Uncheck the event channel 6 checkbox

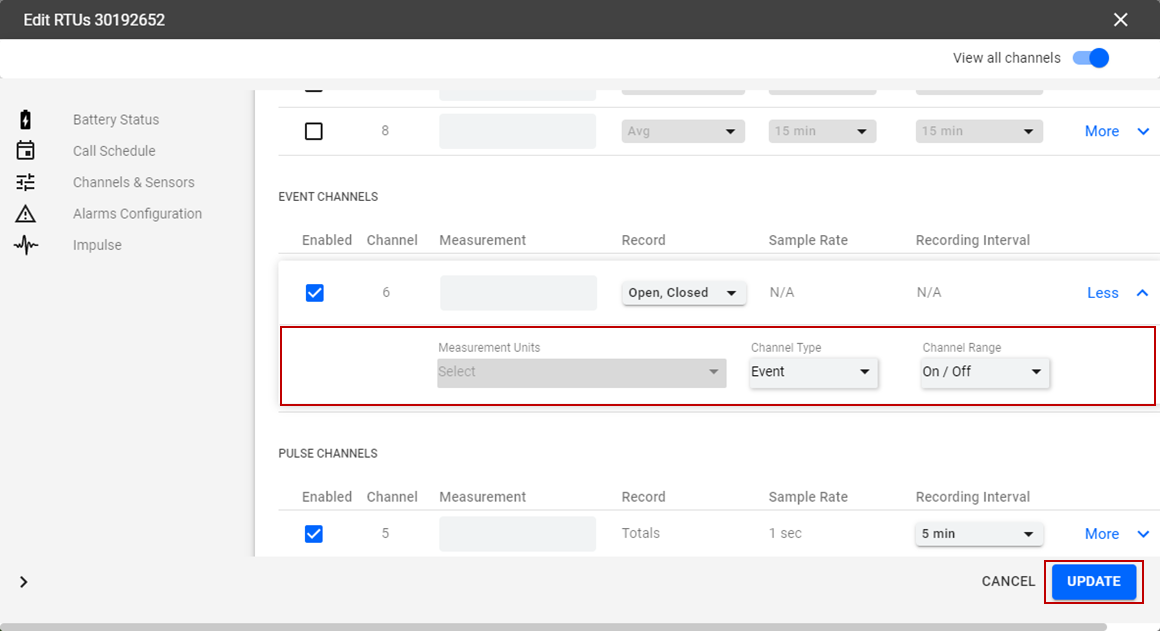(314, 293)
